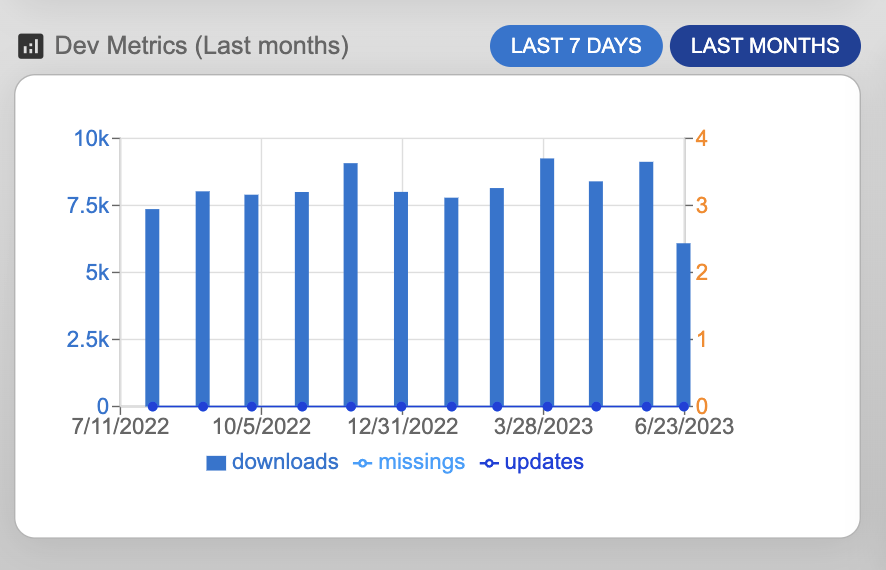Screen dimensions: 886x570
Task: Toggle the downloads series legend label
Action: coord(285,462)
